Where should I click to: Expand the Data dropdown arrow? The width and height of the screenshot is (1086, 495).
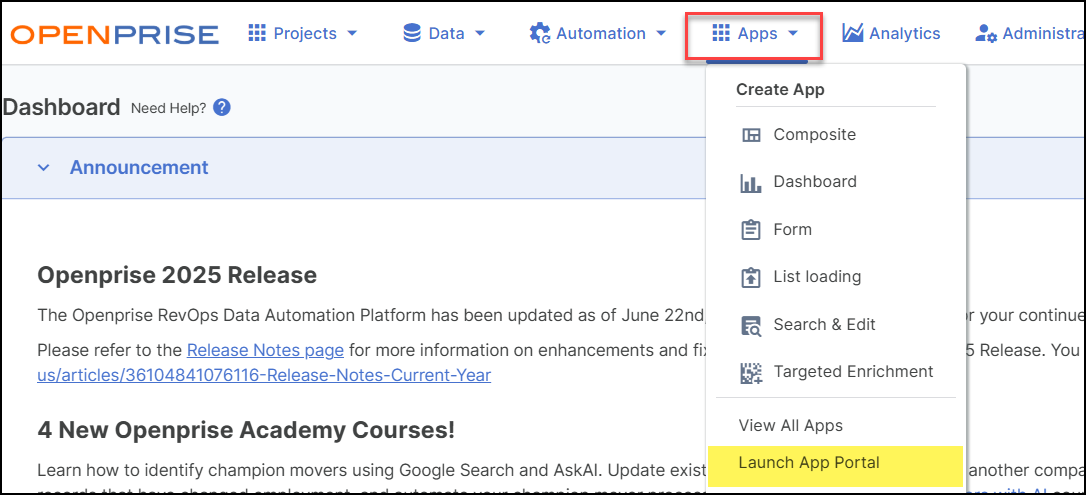(x=479, y=33)
